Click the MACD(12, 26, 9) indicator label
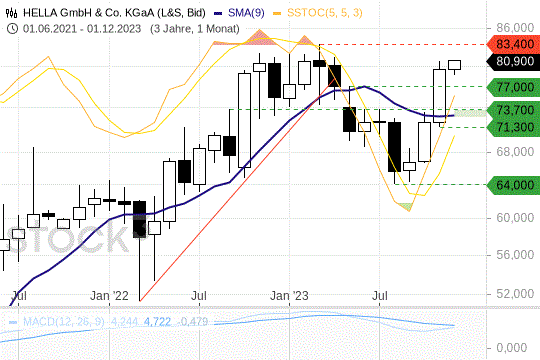Viewport: 540px width, 360px height. (64, 322)
